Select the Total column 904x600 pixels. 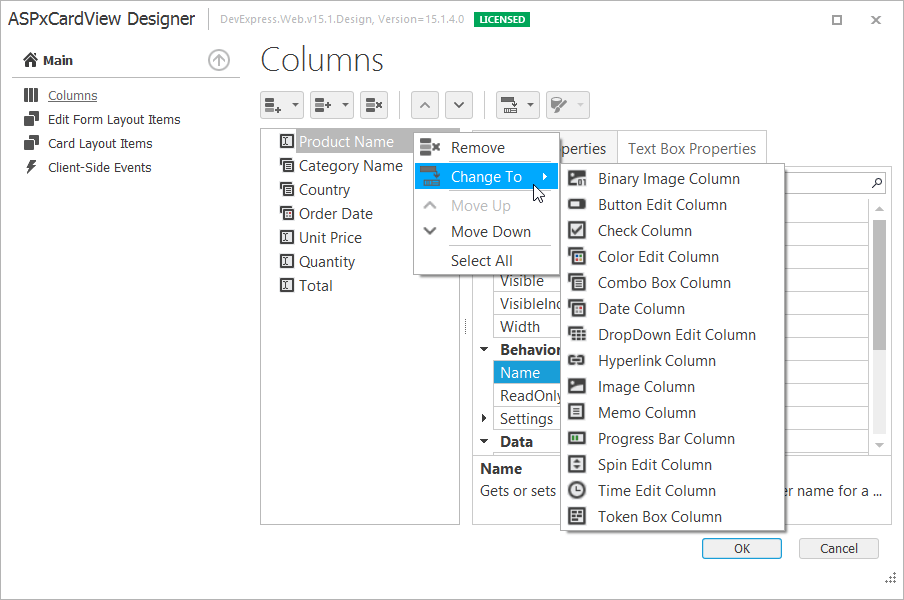(x=315, y=286)
